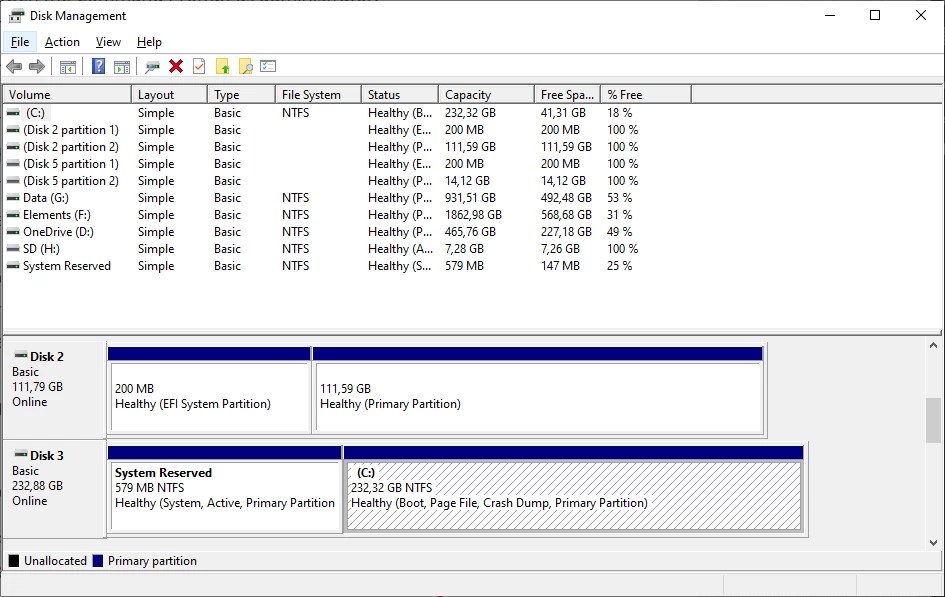Click the checklist settings toolbar icon
Screen dimensions: 945x597
pos(268,66)
